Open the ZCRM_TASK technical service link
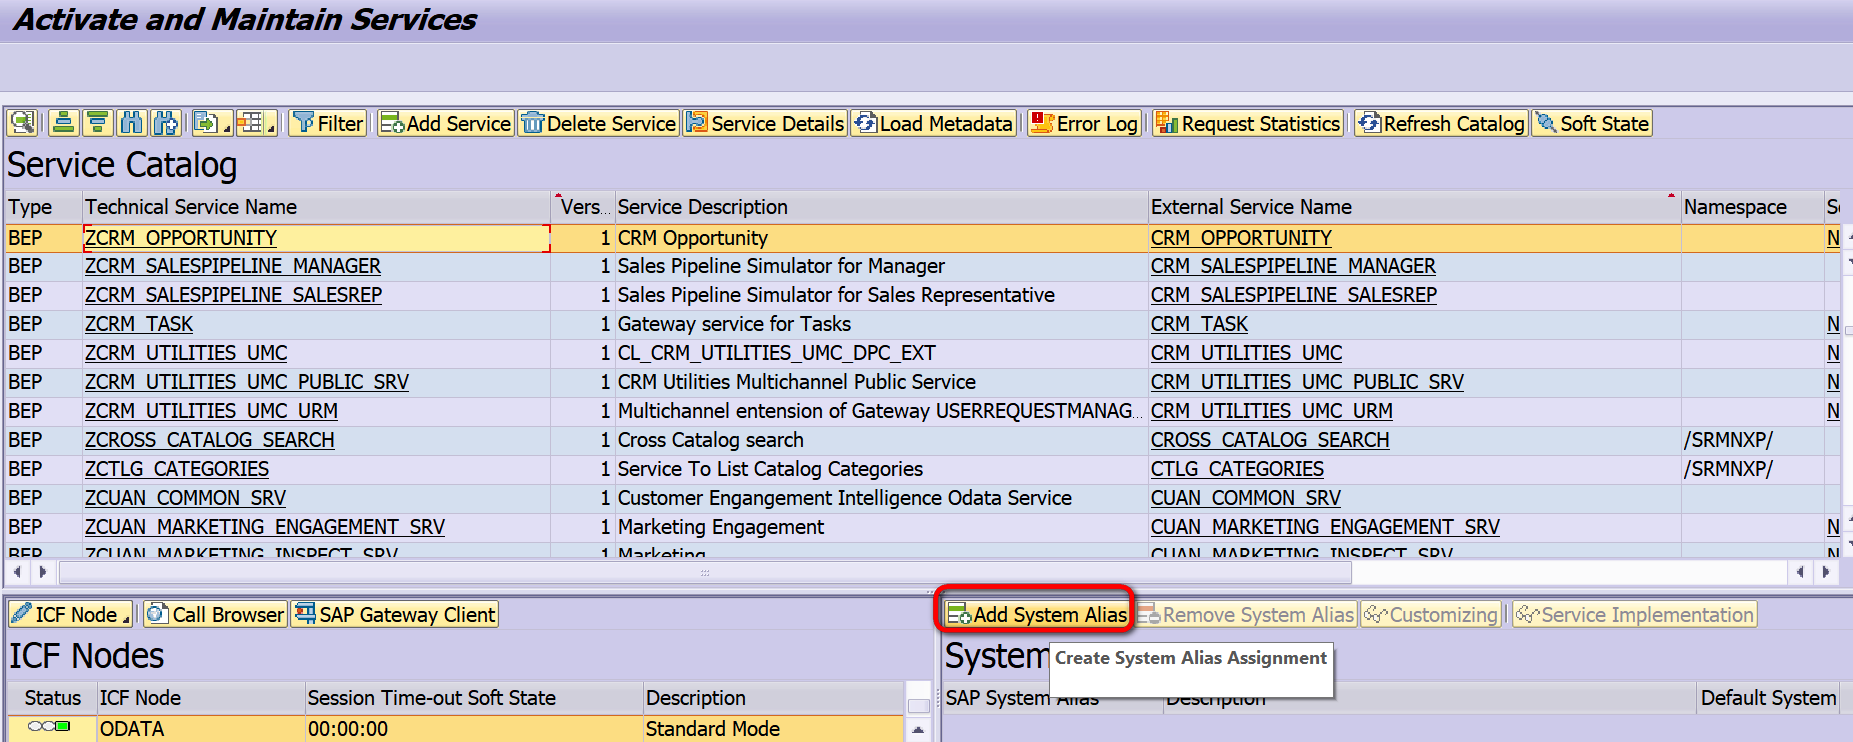 139,324
